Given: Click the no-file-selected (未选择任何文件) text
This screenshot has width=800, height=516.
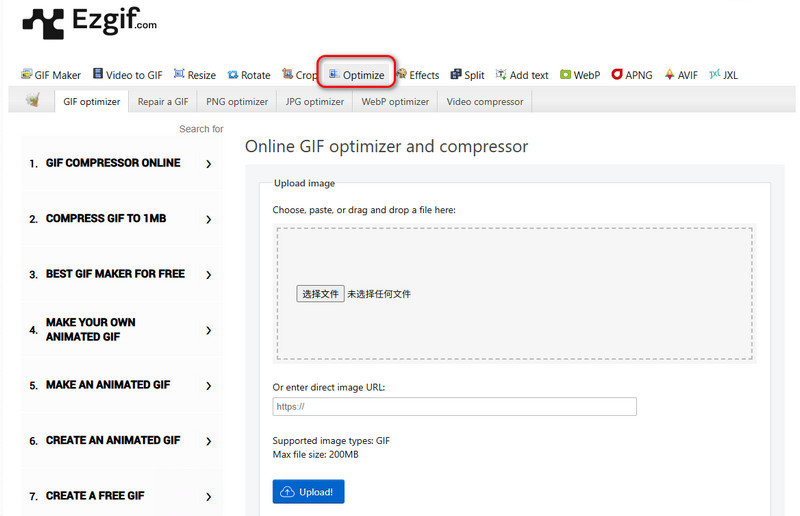Looking at the screenshot, I should (379, 294).
